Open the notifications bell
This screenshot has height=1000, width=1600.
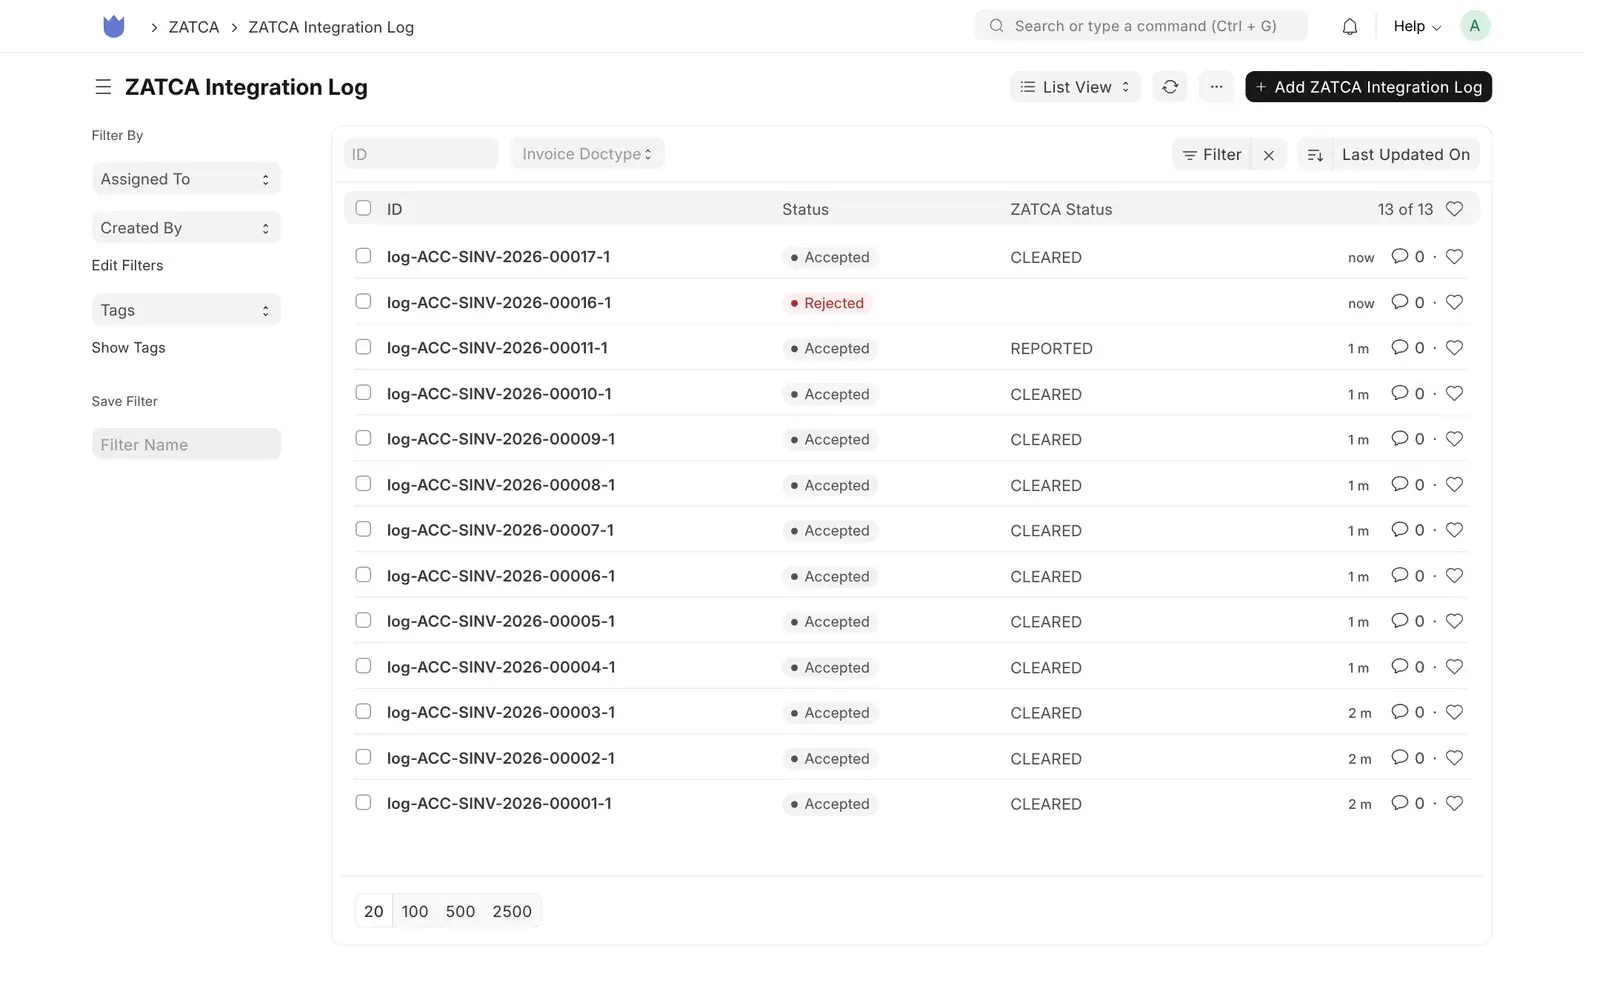tap(1350, 27)
